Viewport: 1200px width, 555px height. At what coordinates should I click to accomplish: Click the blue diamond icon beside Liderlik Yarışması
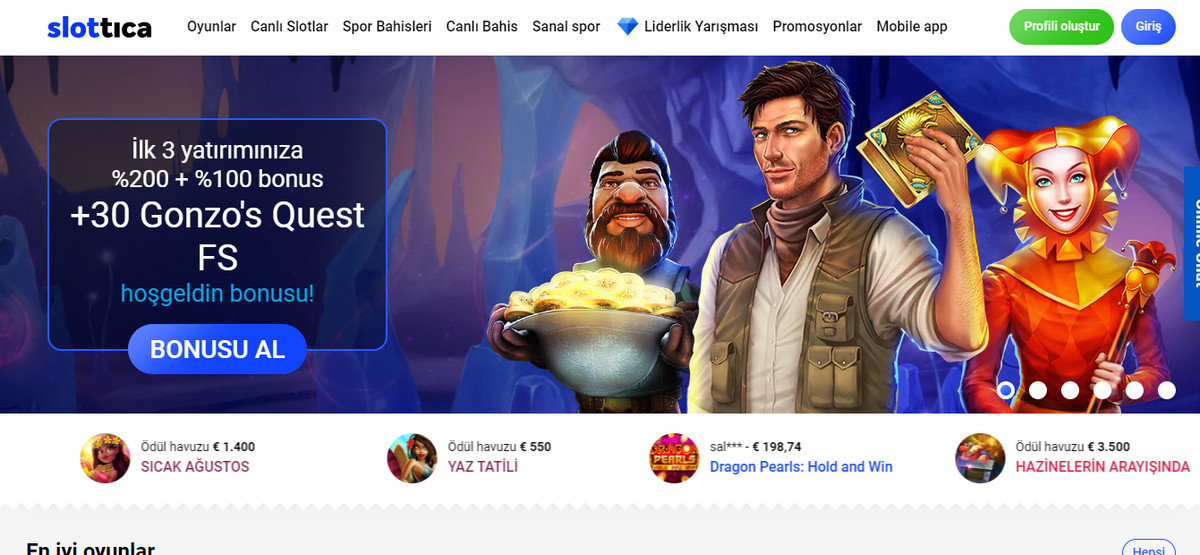627,27
